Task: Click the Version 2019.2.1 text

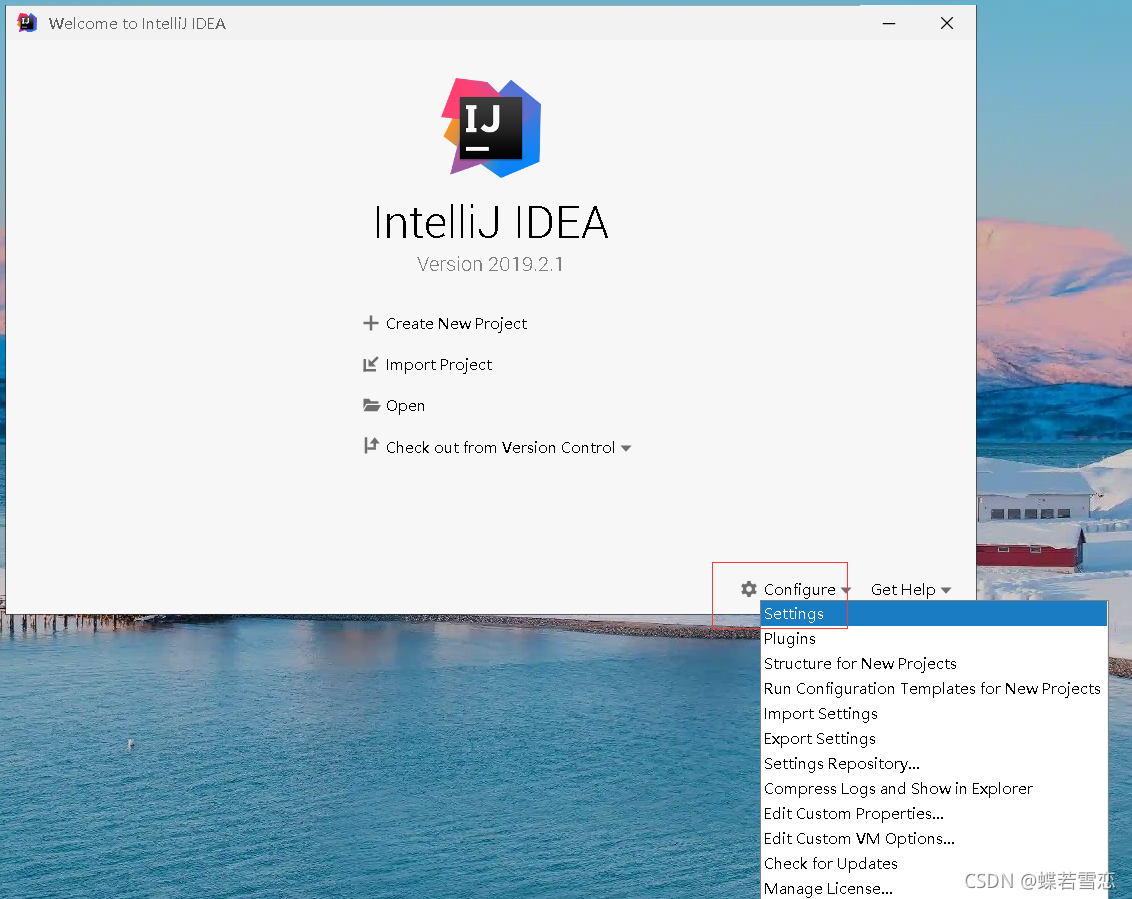Action: [x=490, y=264]
